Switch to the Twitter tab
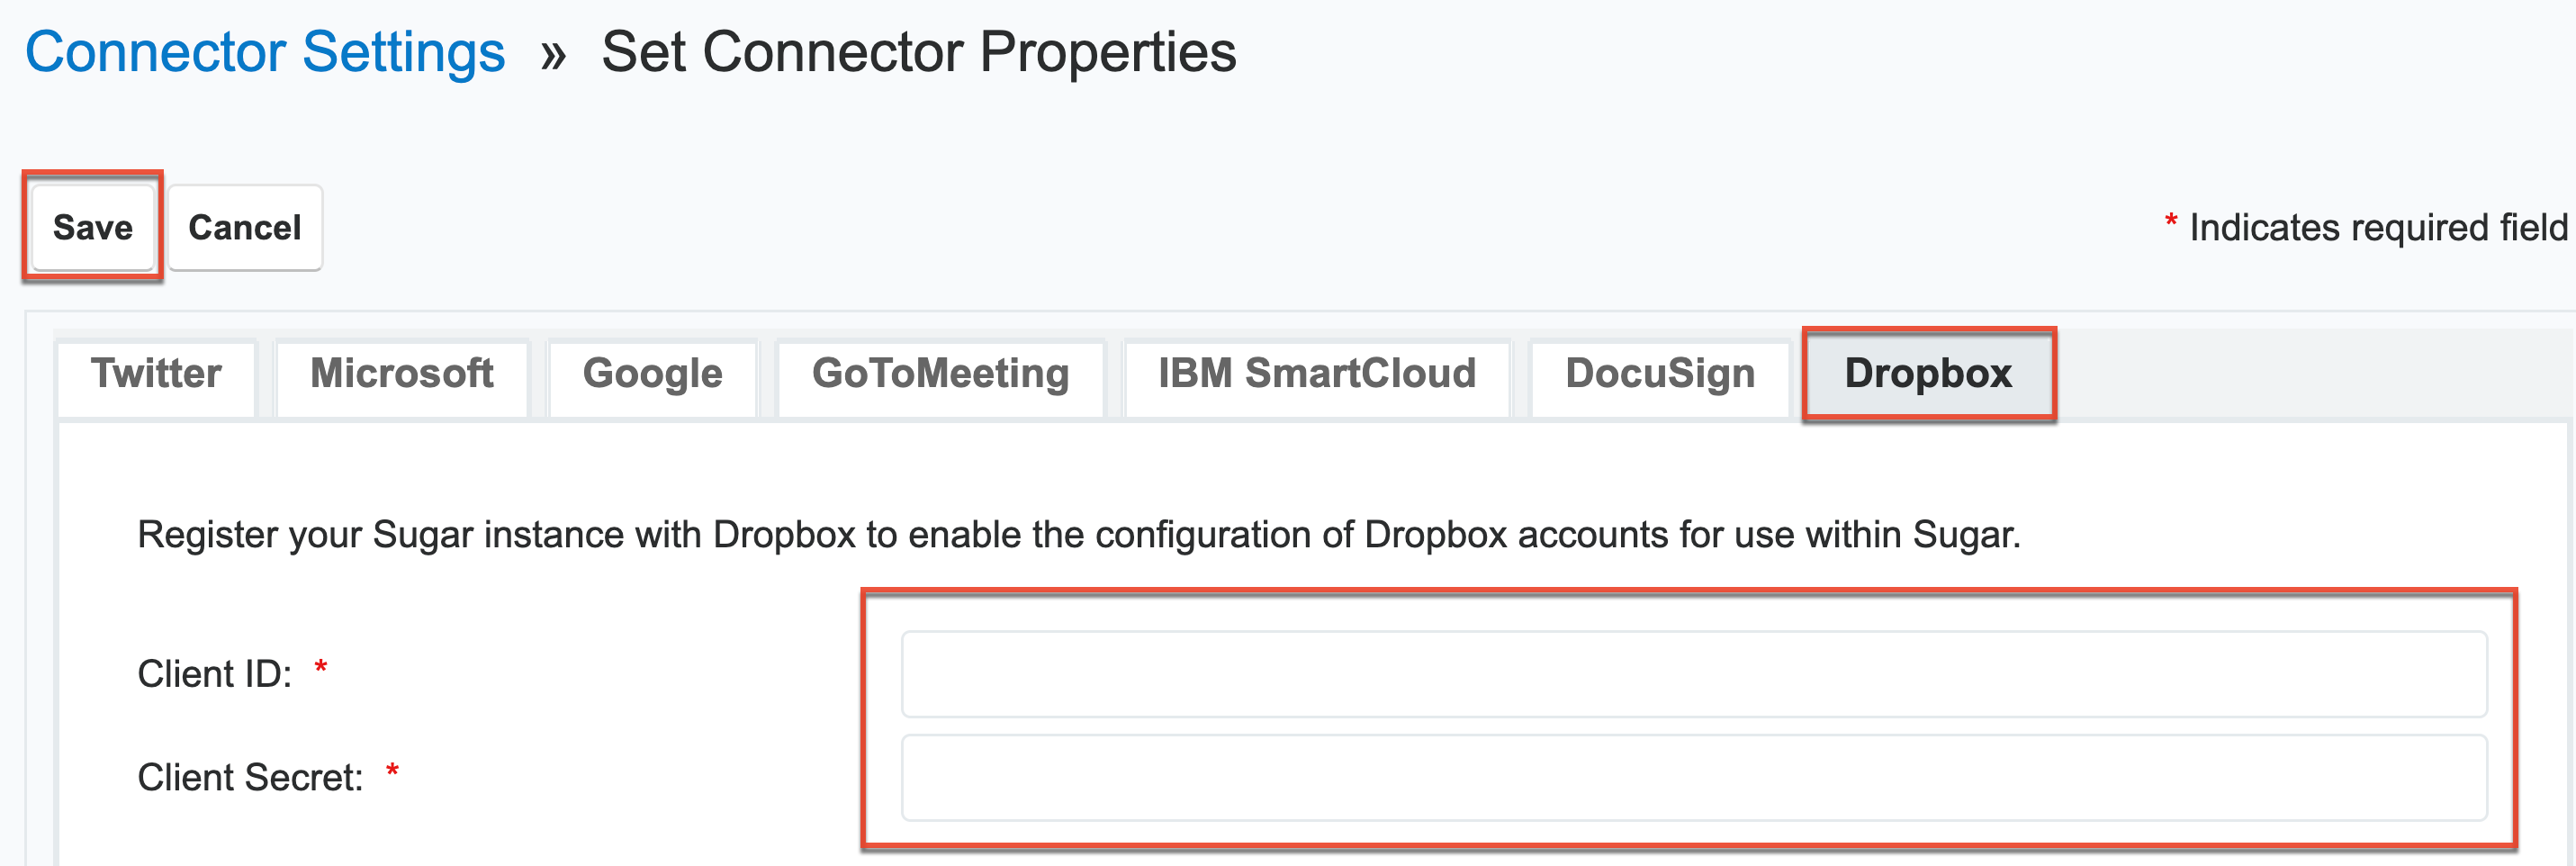This screenshot has height=866, width=2576. click(x=156, y=374)
